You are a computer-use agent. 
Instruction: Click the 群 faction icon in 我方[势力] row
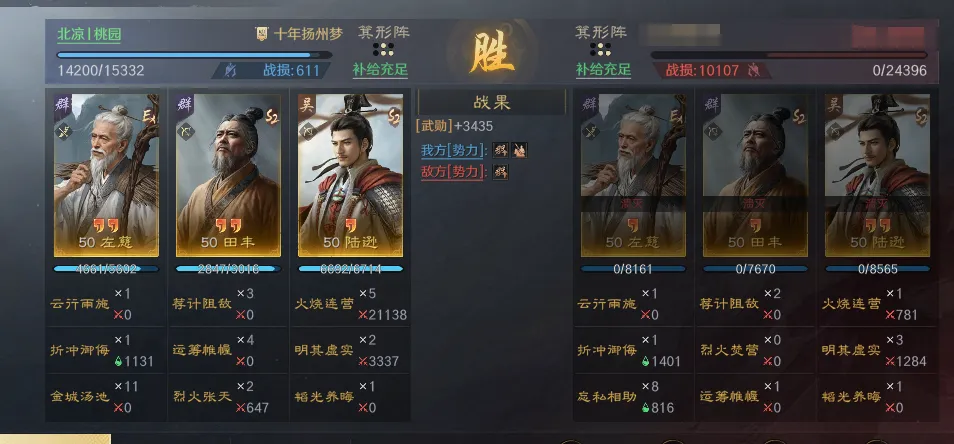[x=501, y=150]
